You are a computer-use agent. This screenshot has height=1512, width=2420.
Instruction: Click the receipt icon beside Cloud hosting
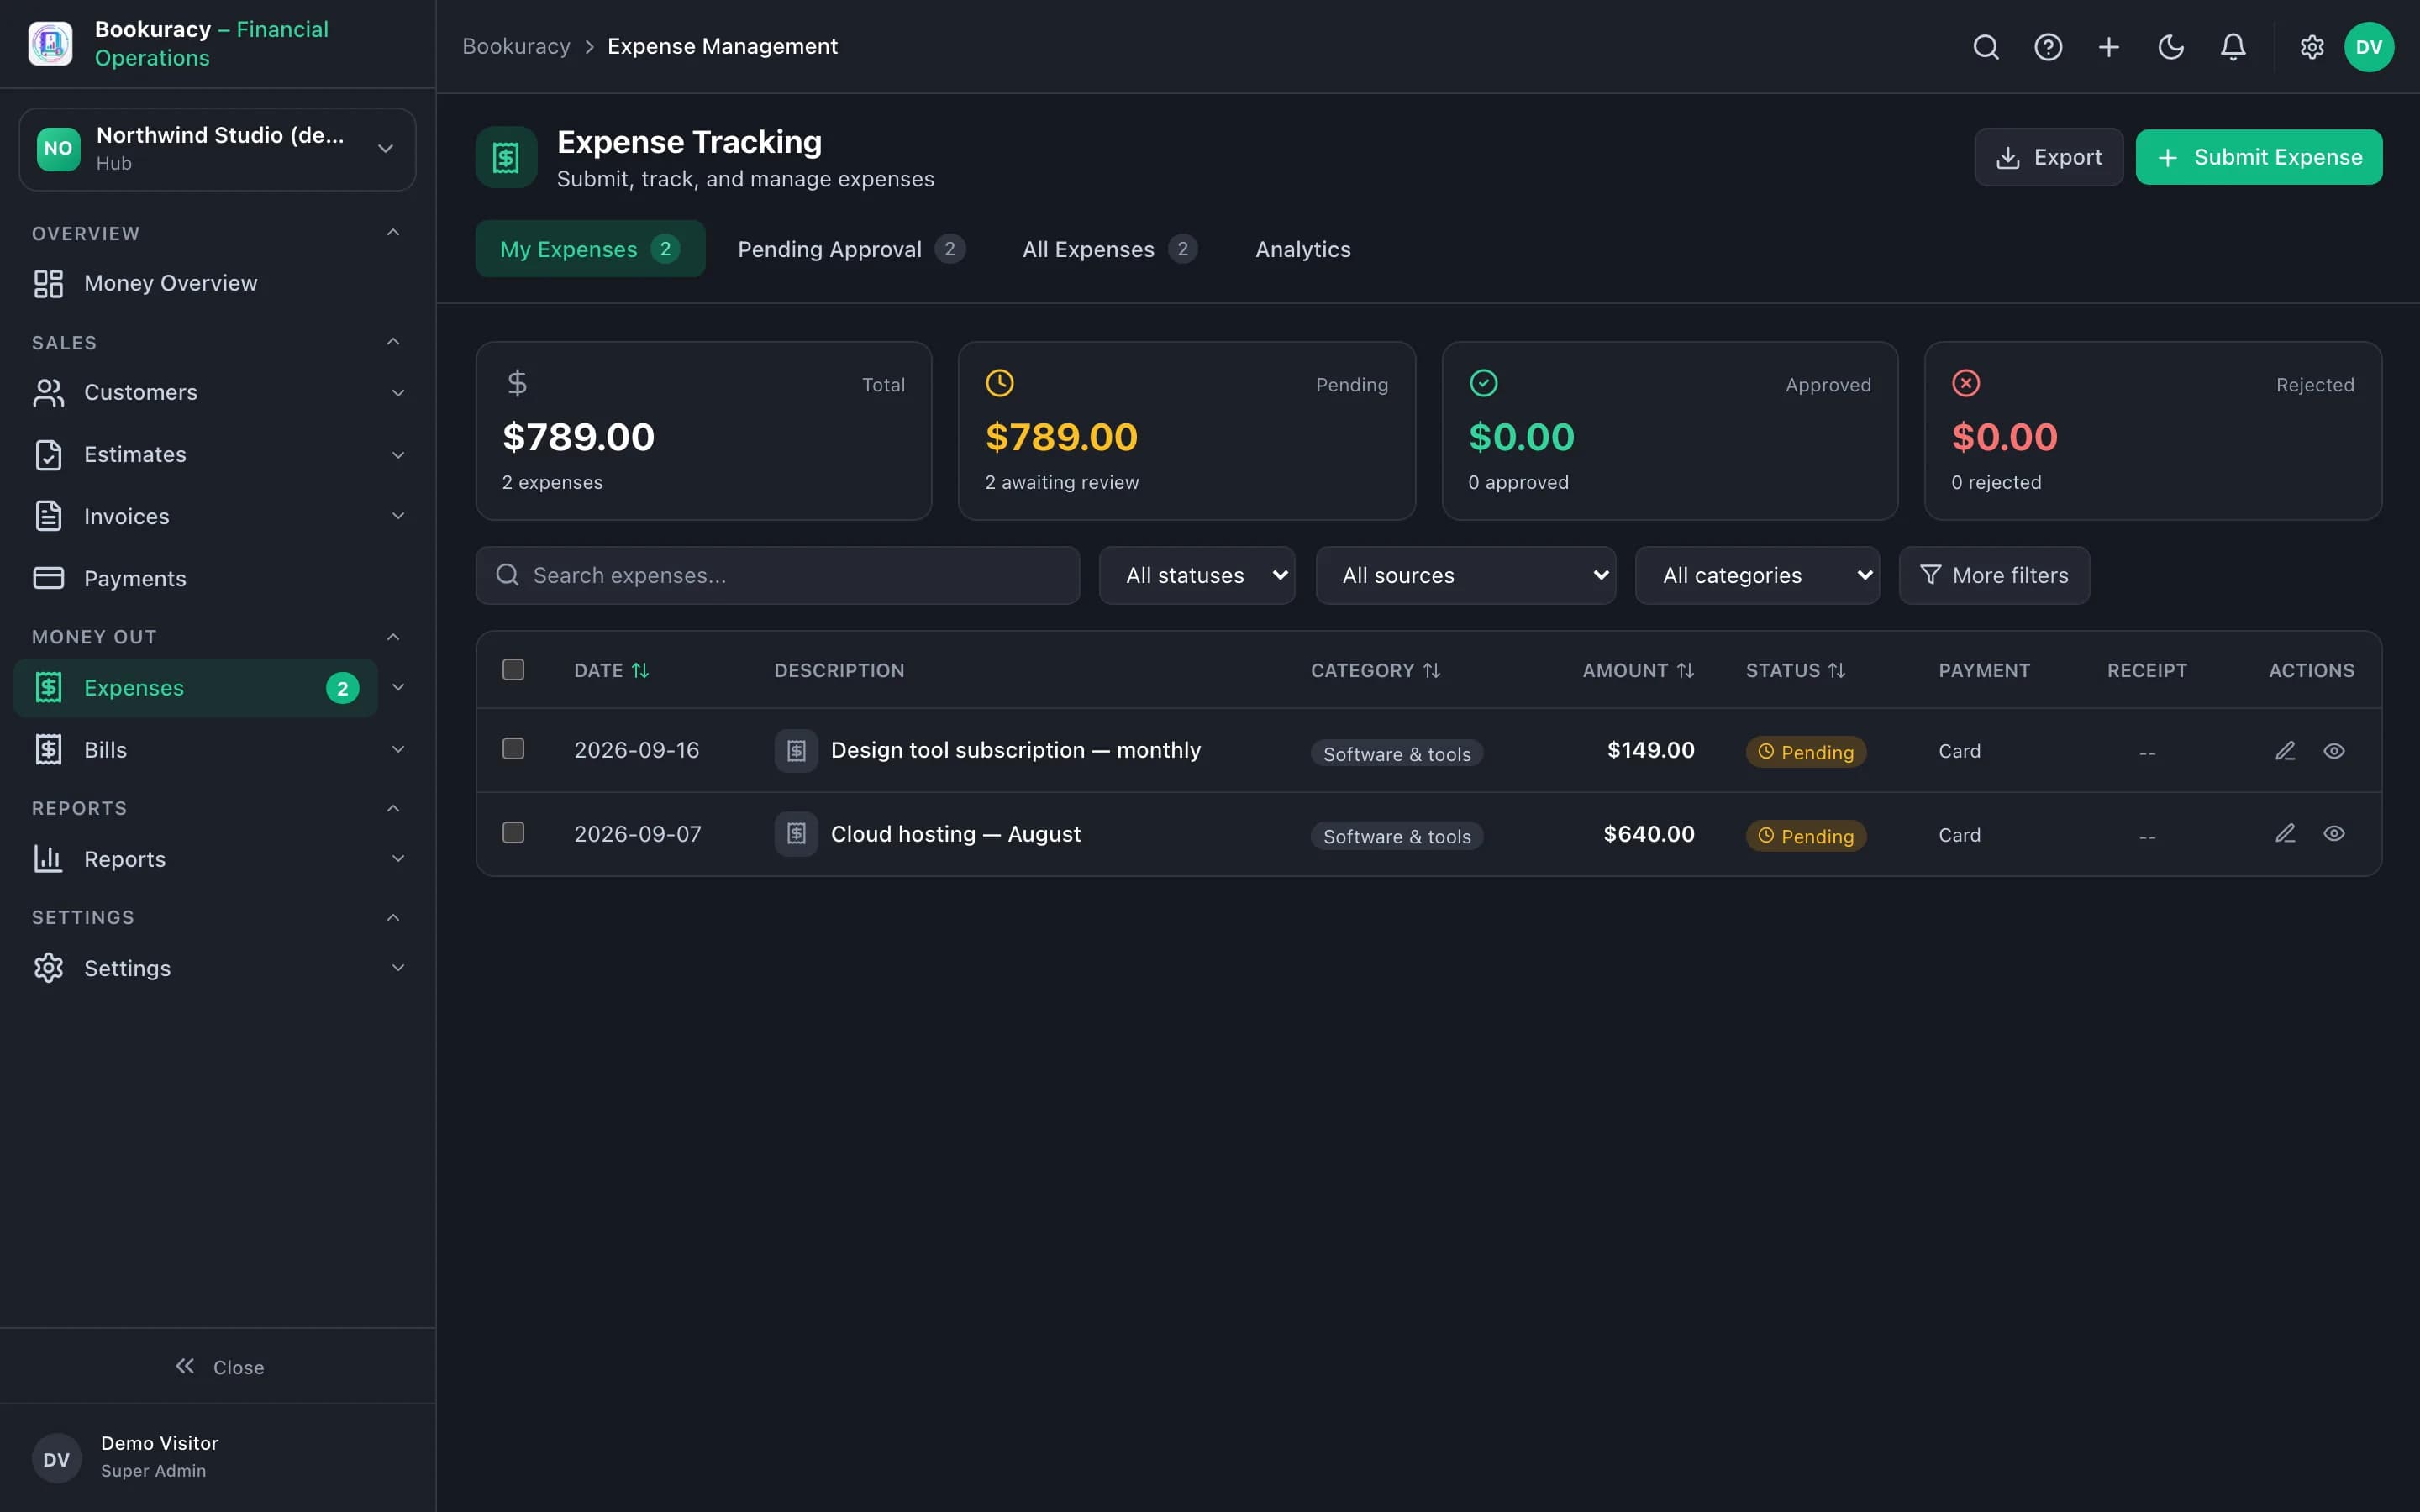796,834
